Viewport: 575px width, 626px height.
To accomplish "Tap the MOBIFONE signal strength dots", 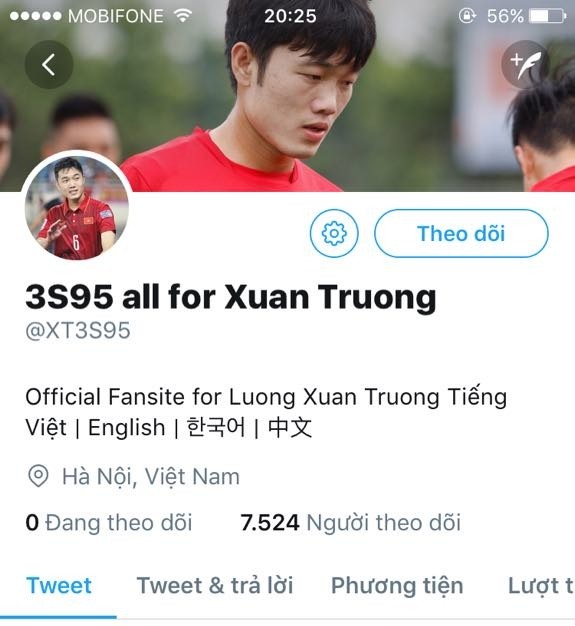I will [x=36, y=16].
